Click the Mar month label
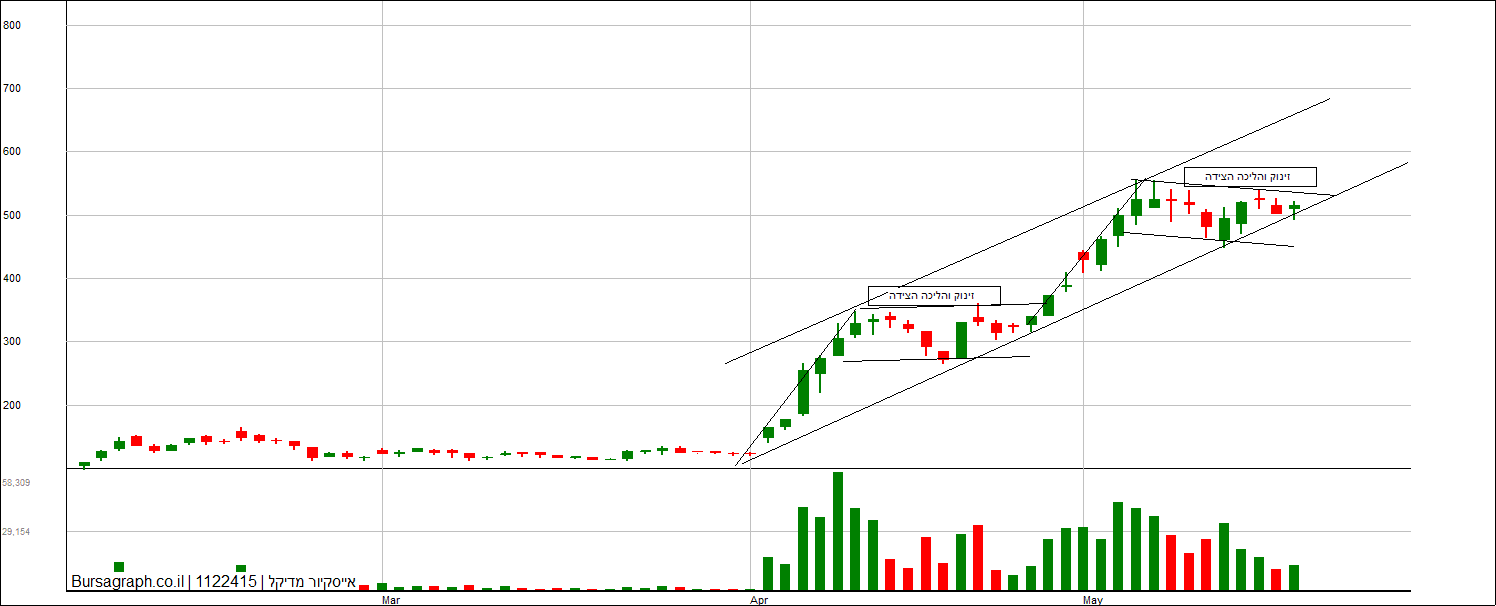 tap(392, 600)
